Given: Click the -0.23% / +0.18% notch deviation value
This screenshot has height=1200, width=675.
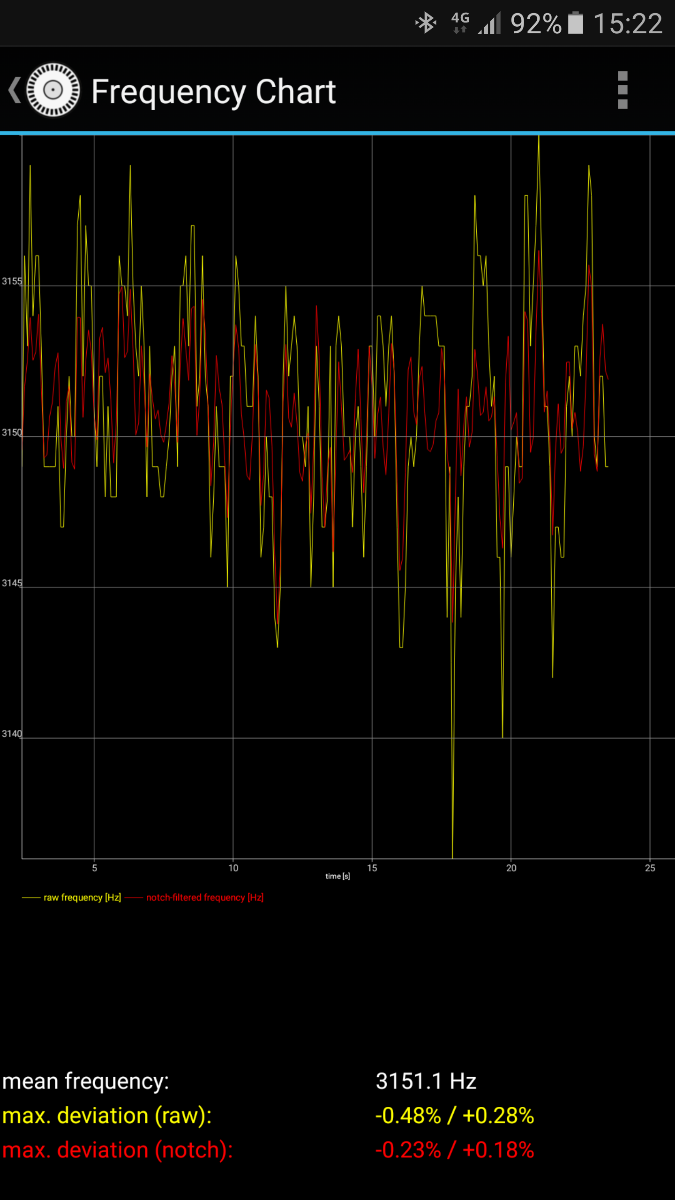Looking at the screenshot, I should pos(454,1150).
